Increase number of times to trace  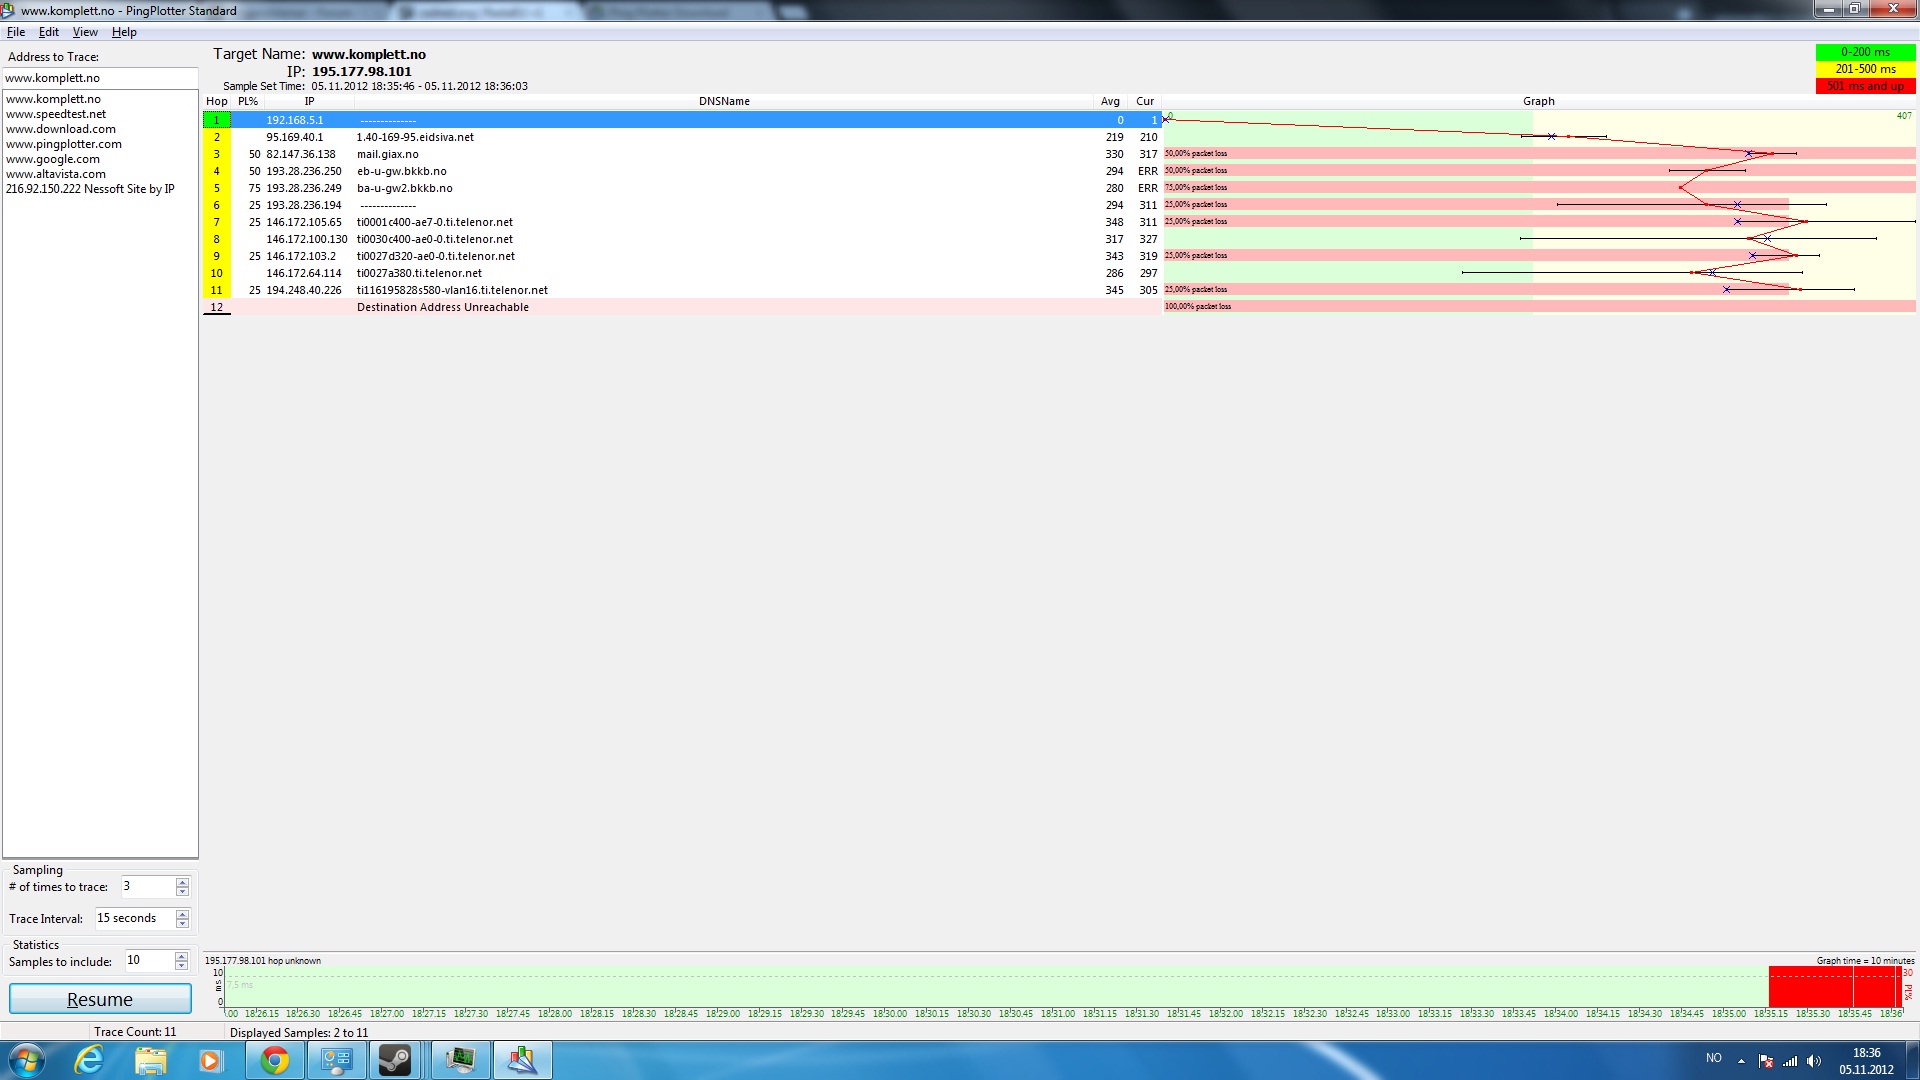pyautogui.click(x=182, y=882)
